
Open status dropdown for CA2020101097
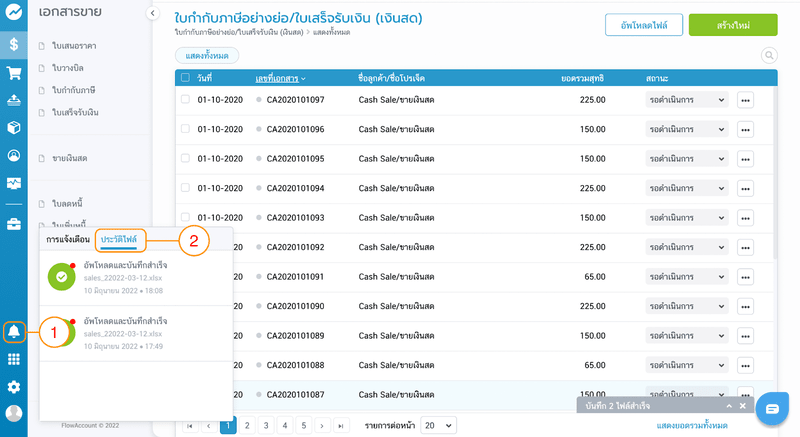click(x=687, y=100)
